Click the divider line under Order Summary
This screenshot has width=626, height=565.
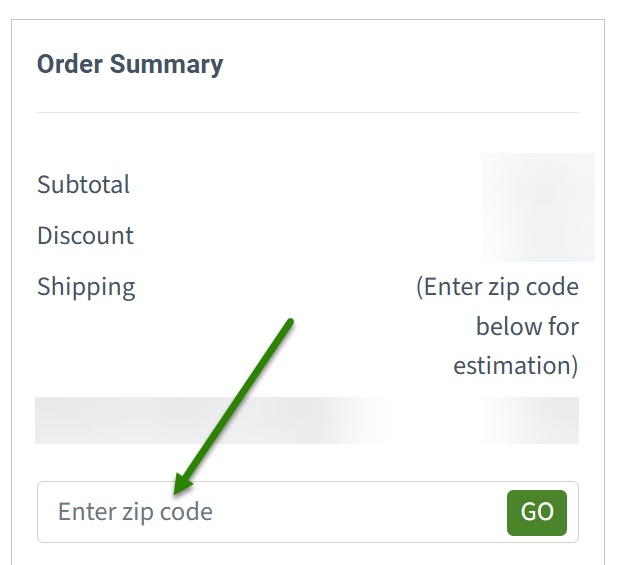[307, 113]
